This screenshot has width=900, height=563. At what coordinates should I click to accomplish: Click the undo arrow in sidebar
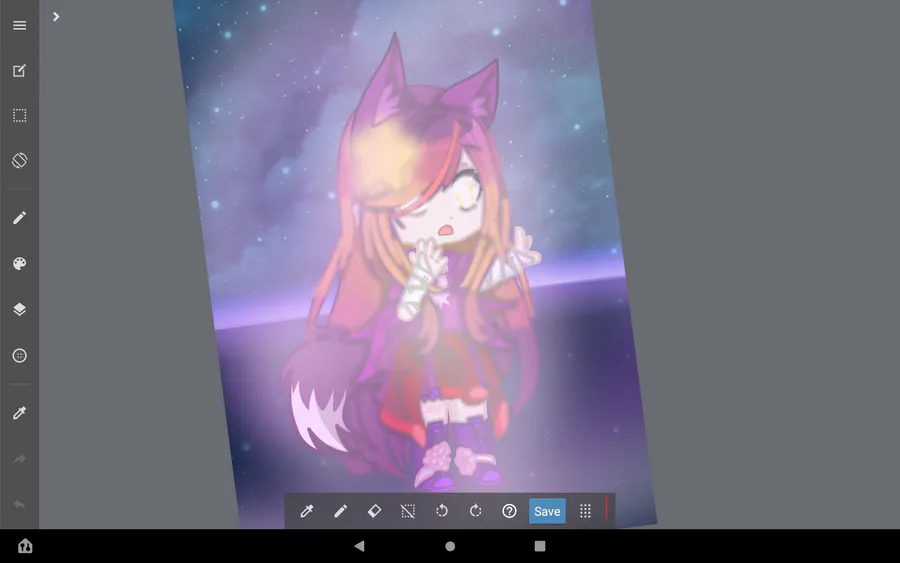20,504
